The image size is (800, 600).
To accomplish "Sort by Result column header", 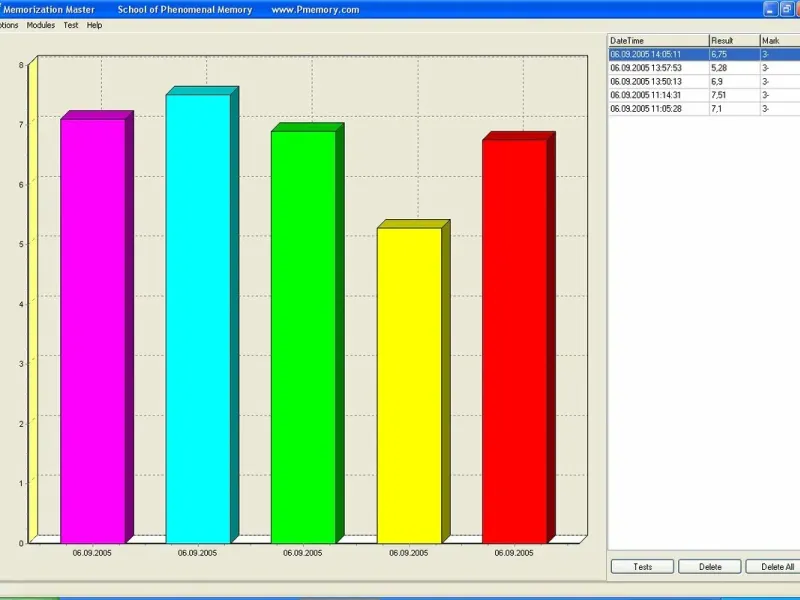I will 735,41.
